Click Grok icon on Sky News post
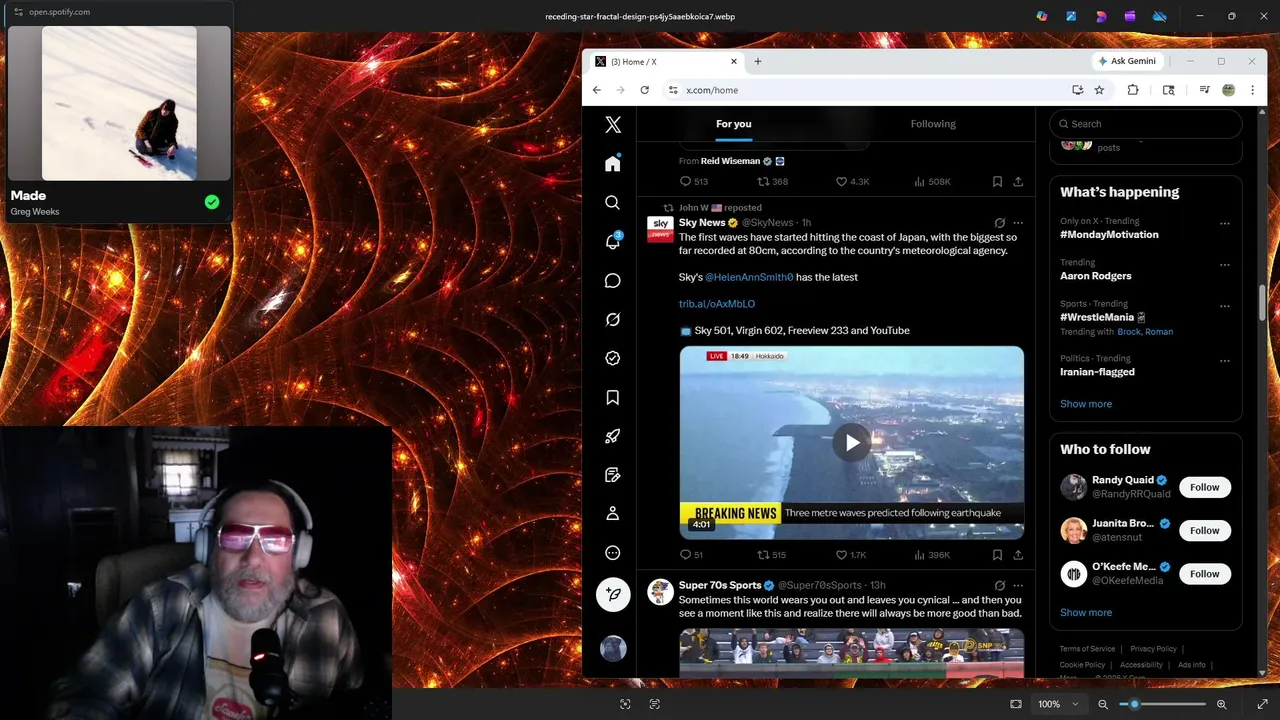The height and width of the screenshot is (720, 1280). click(999, 223)
